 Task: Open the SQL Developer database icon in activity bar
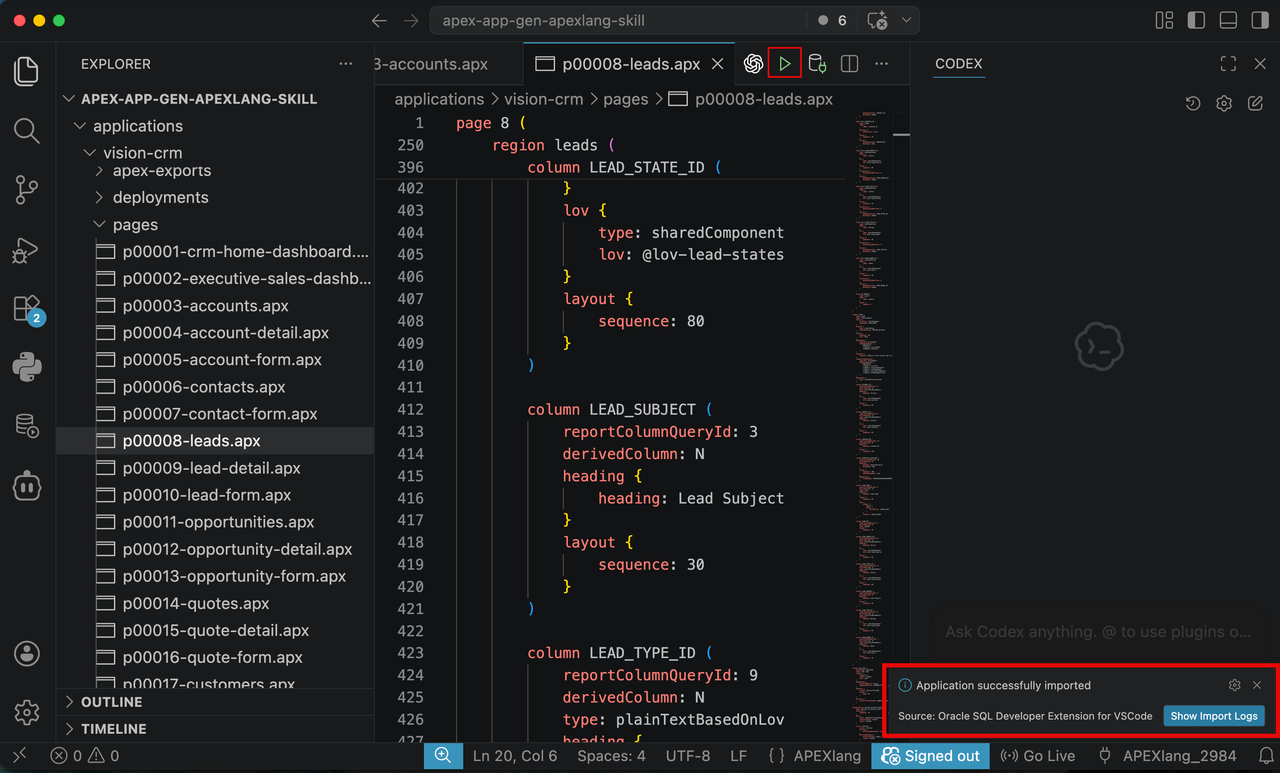click(27, 426)
